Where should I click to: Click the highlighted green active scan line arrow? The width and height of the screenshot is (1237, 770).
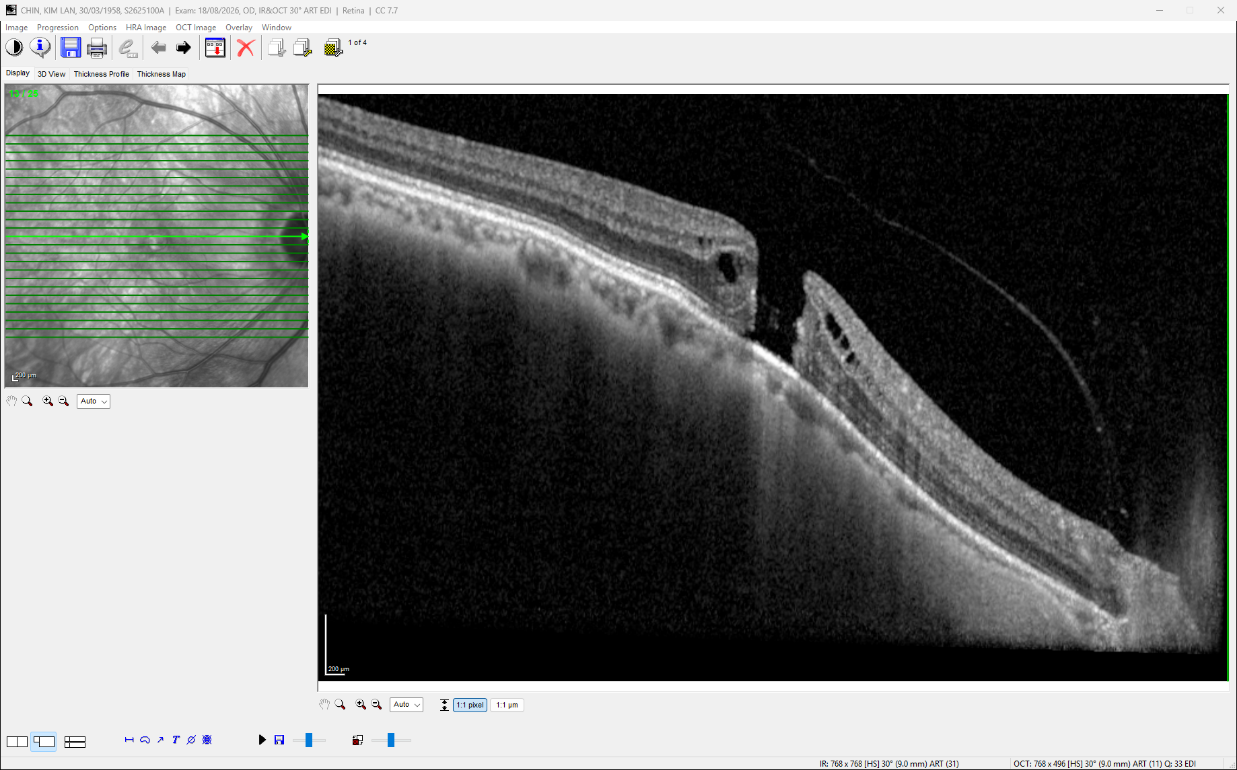click(304, 236)
